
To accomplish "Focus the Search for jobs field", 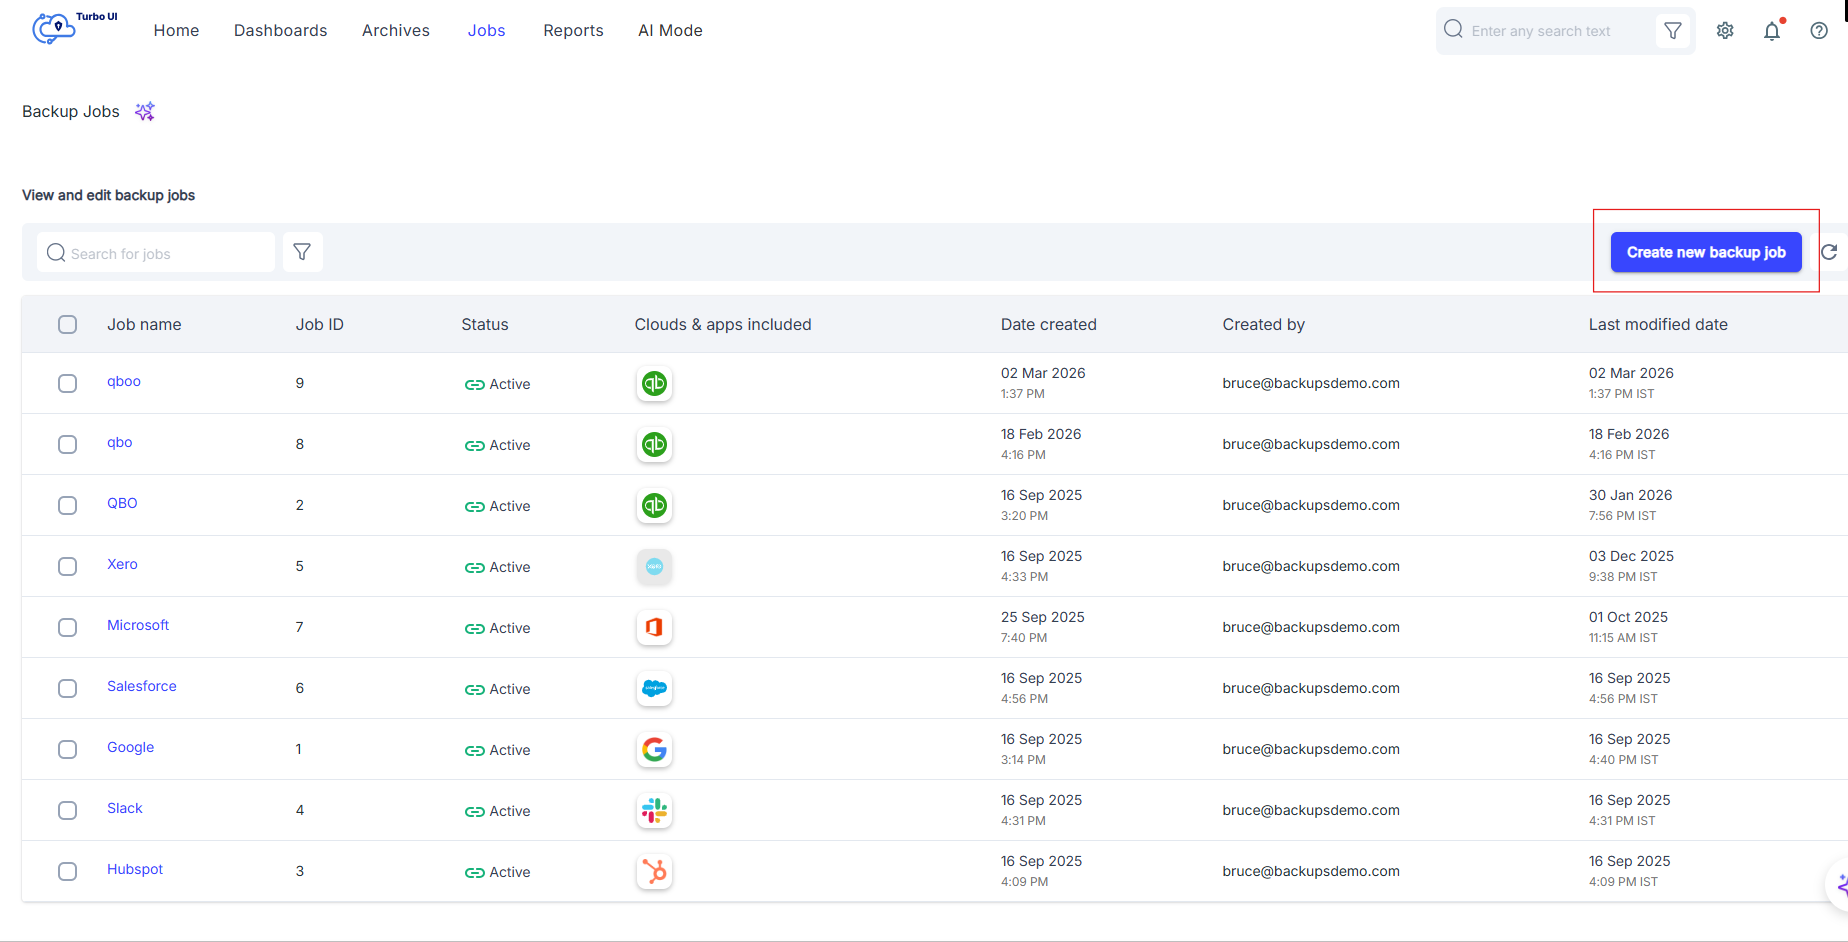I will (156, 252).
